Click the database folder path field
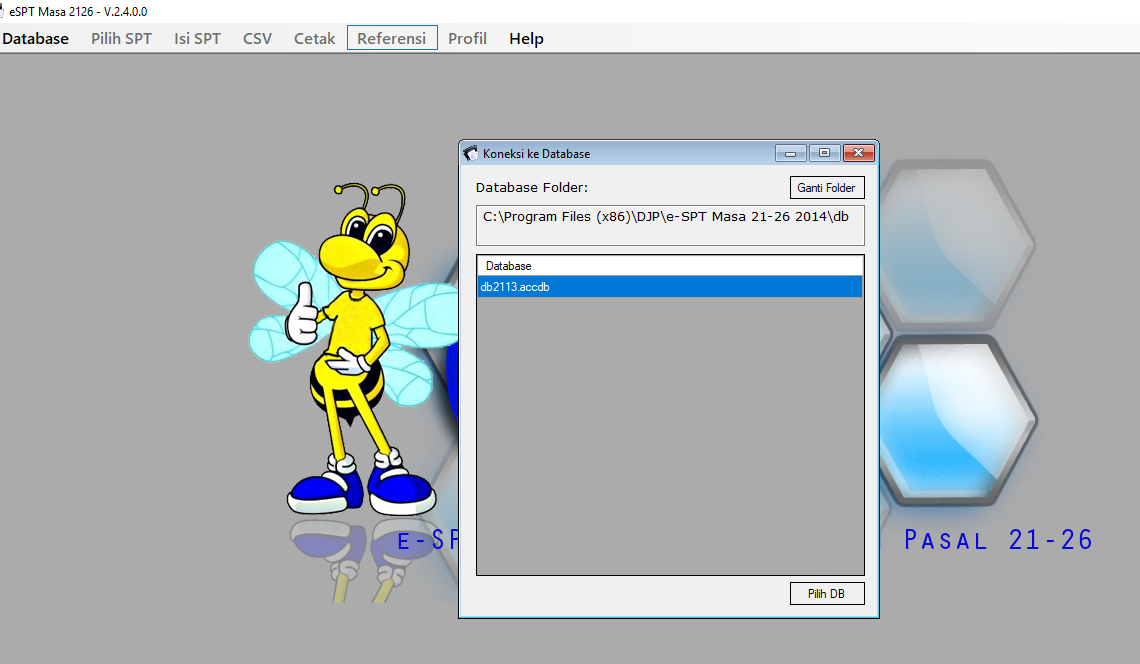1140x664 pixels. coord(670,225)
